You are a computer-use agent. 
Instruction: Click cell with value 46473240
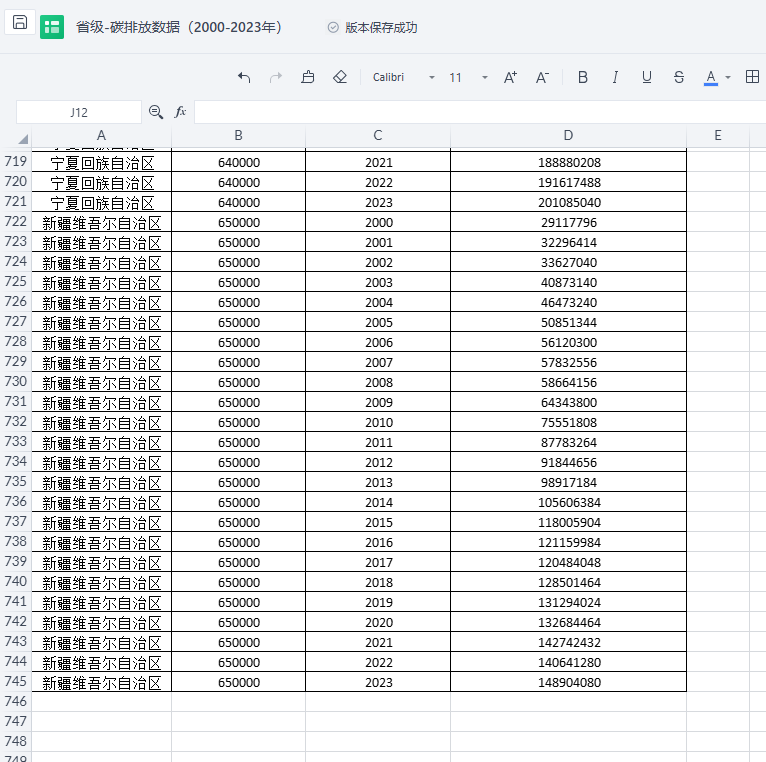[x=569, y=302]
